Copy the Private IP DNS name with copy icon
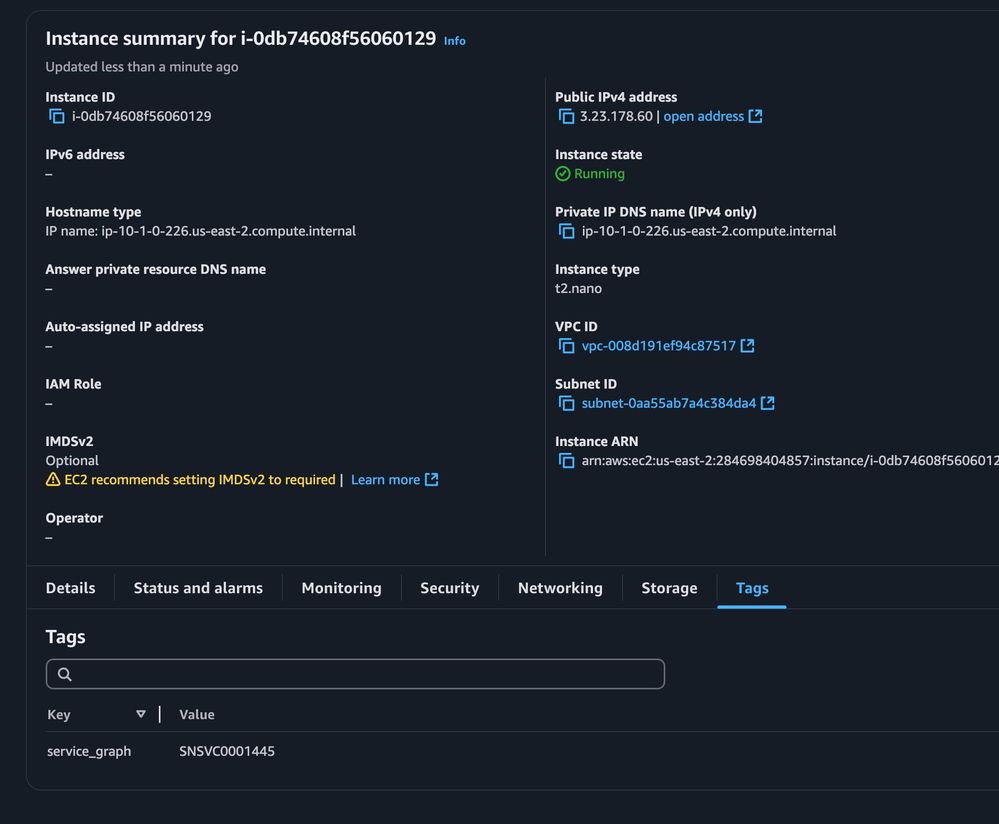999x824 pixels. click(x=567, y=231)
